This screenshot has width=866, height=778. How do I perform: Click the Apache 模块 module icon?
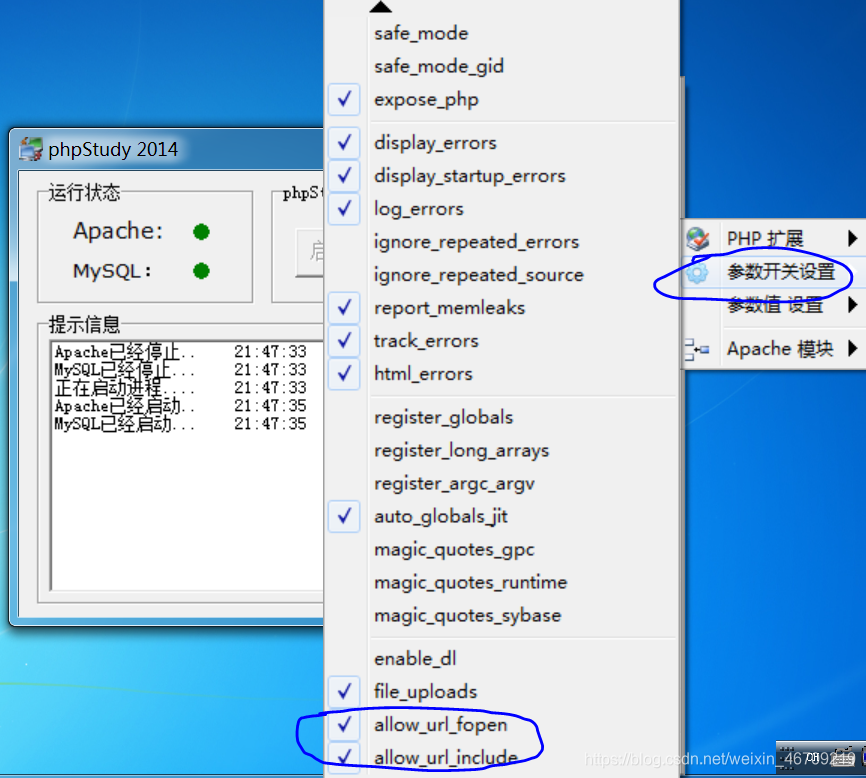coord(696,350)
